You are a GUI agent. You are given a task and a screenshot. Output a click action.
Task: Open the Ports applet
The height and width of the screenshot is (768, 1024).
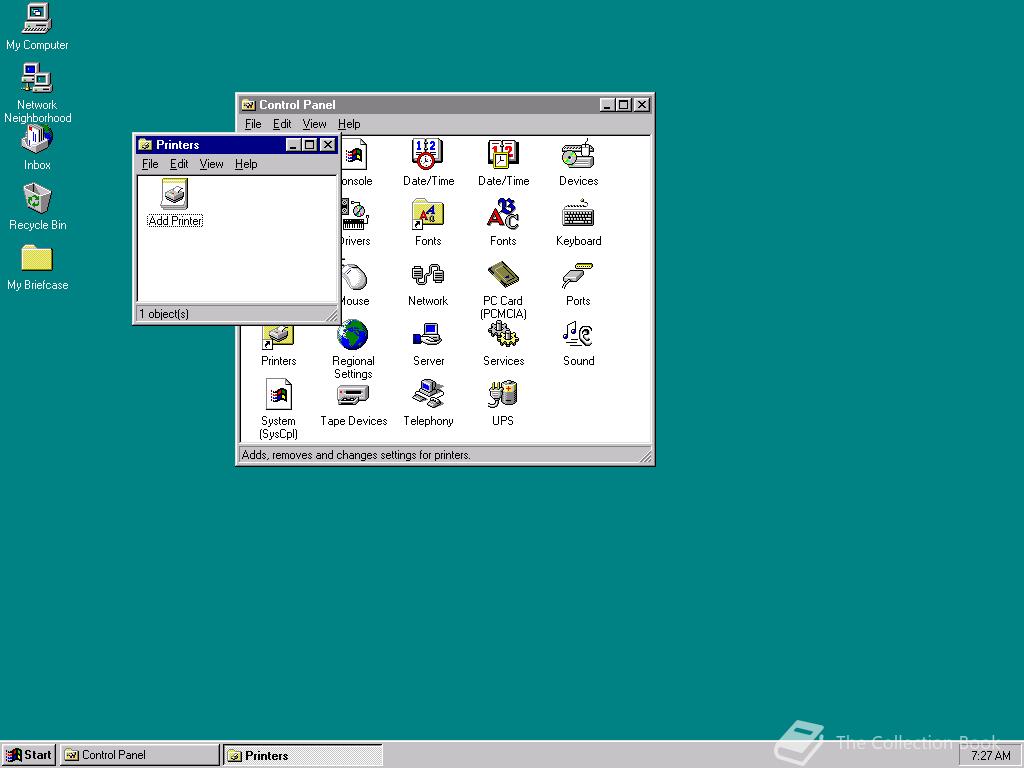(x=578, y=283)
